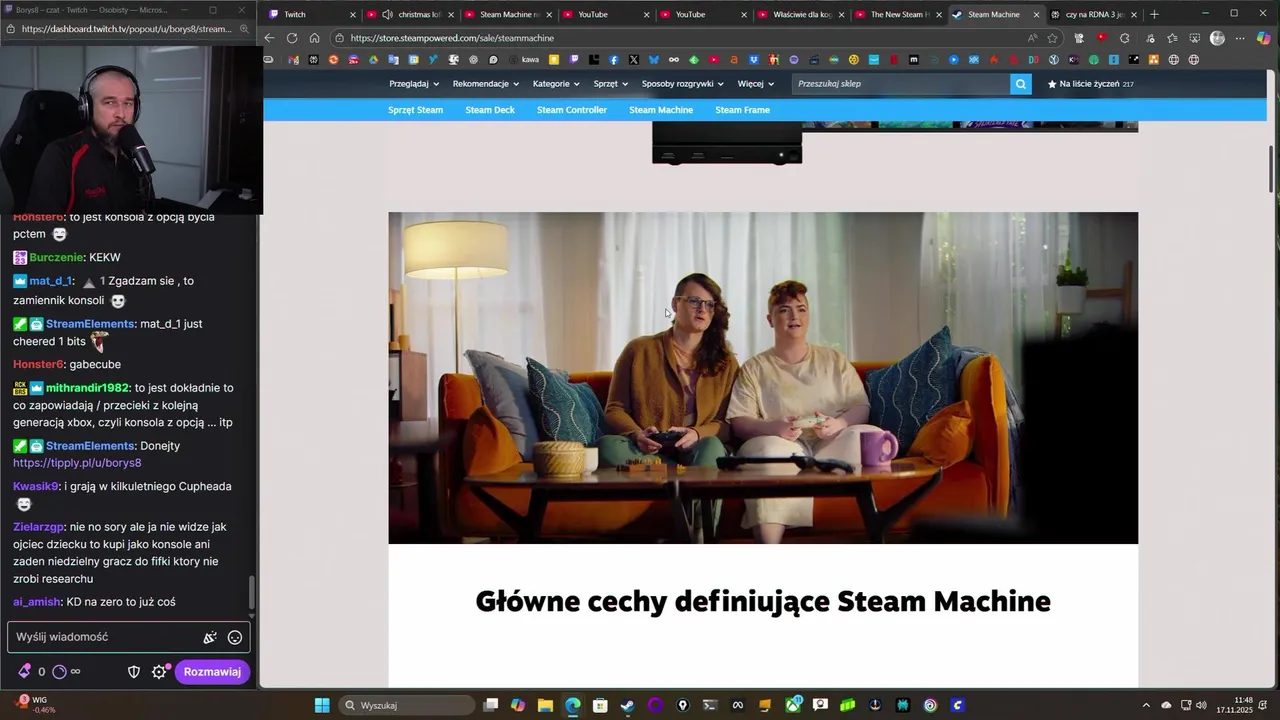Launch Steam from the taskbar
1280x720 pixels.
coord(627,705)
